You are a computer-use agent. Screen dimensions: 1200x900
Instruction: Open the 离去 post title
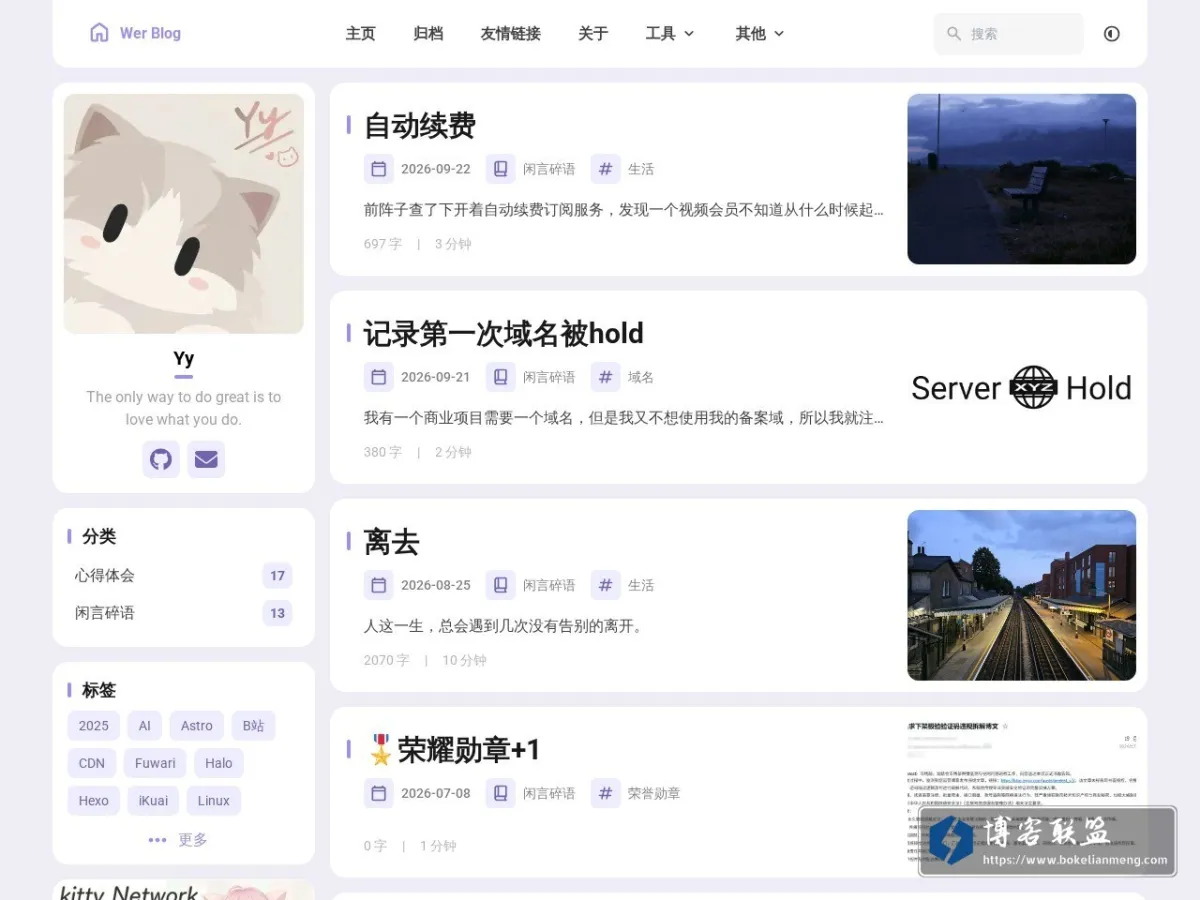(x=392, y=542)
